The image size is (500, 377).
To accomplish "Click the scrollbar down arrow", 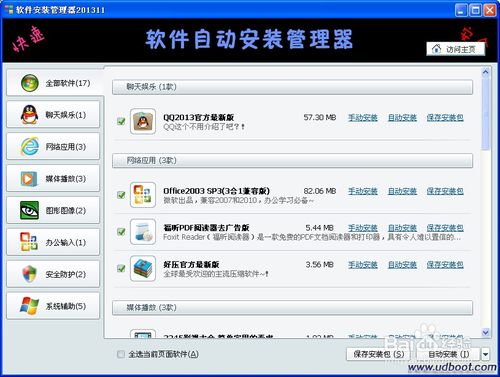I will pos(486,332).
